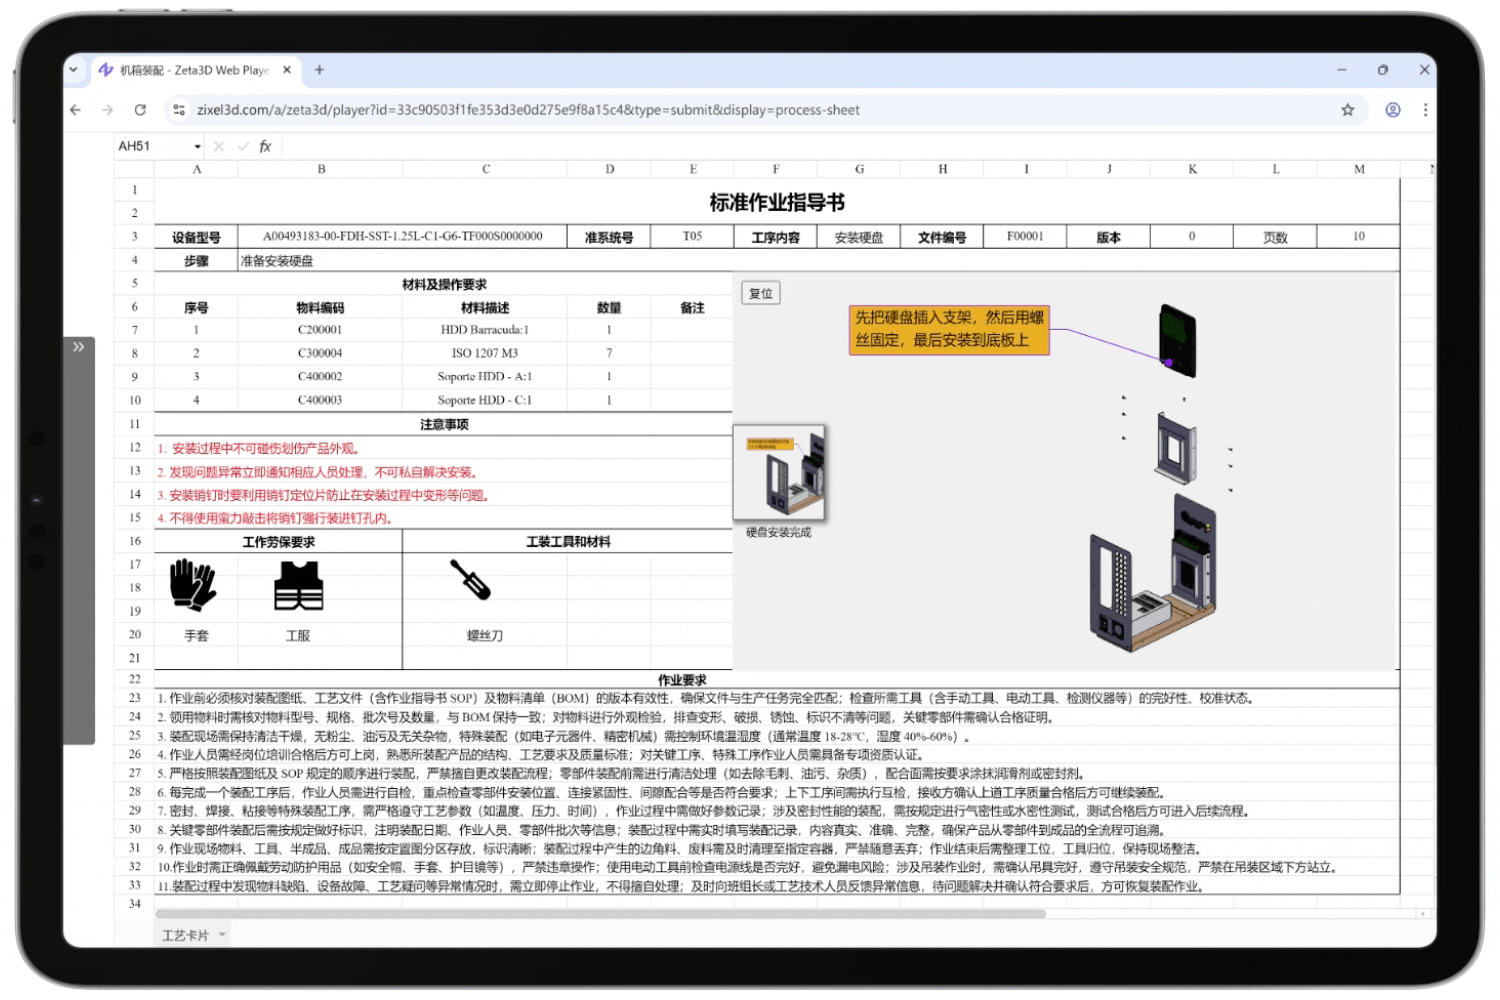Switch to the 工艺卡片 sheet tab

(x=185, y=935)
